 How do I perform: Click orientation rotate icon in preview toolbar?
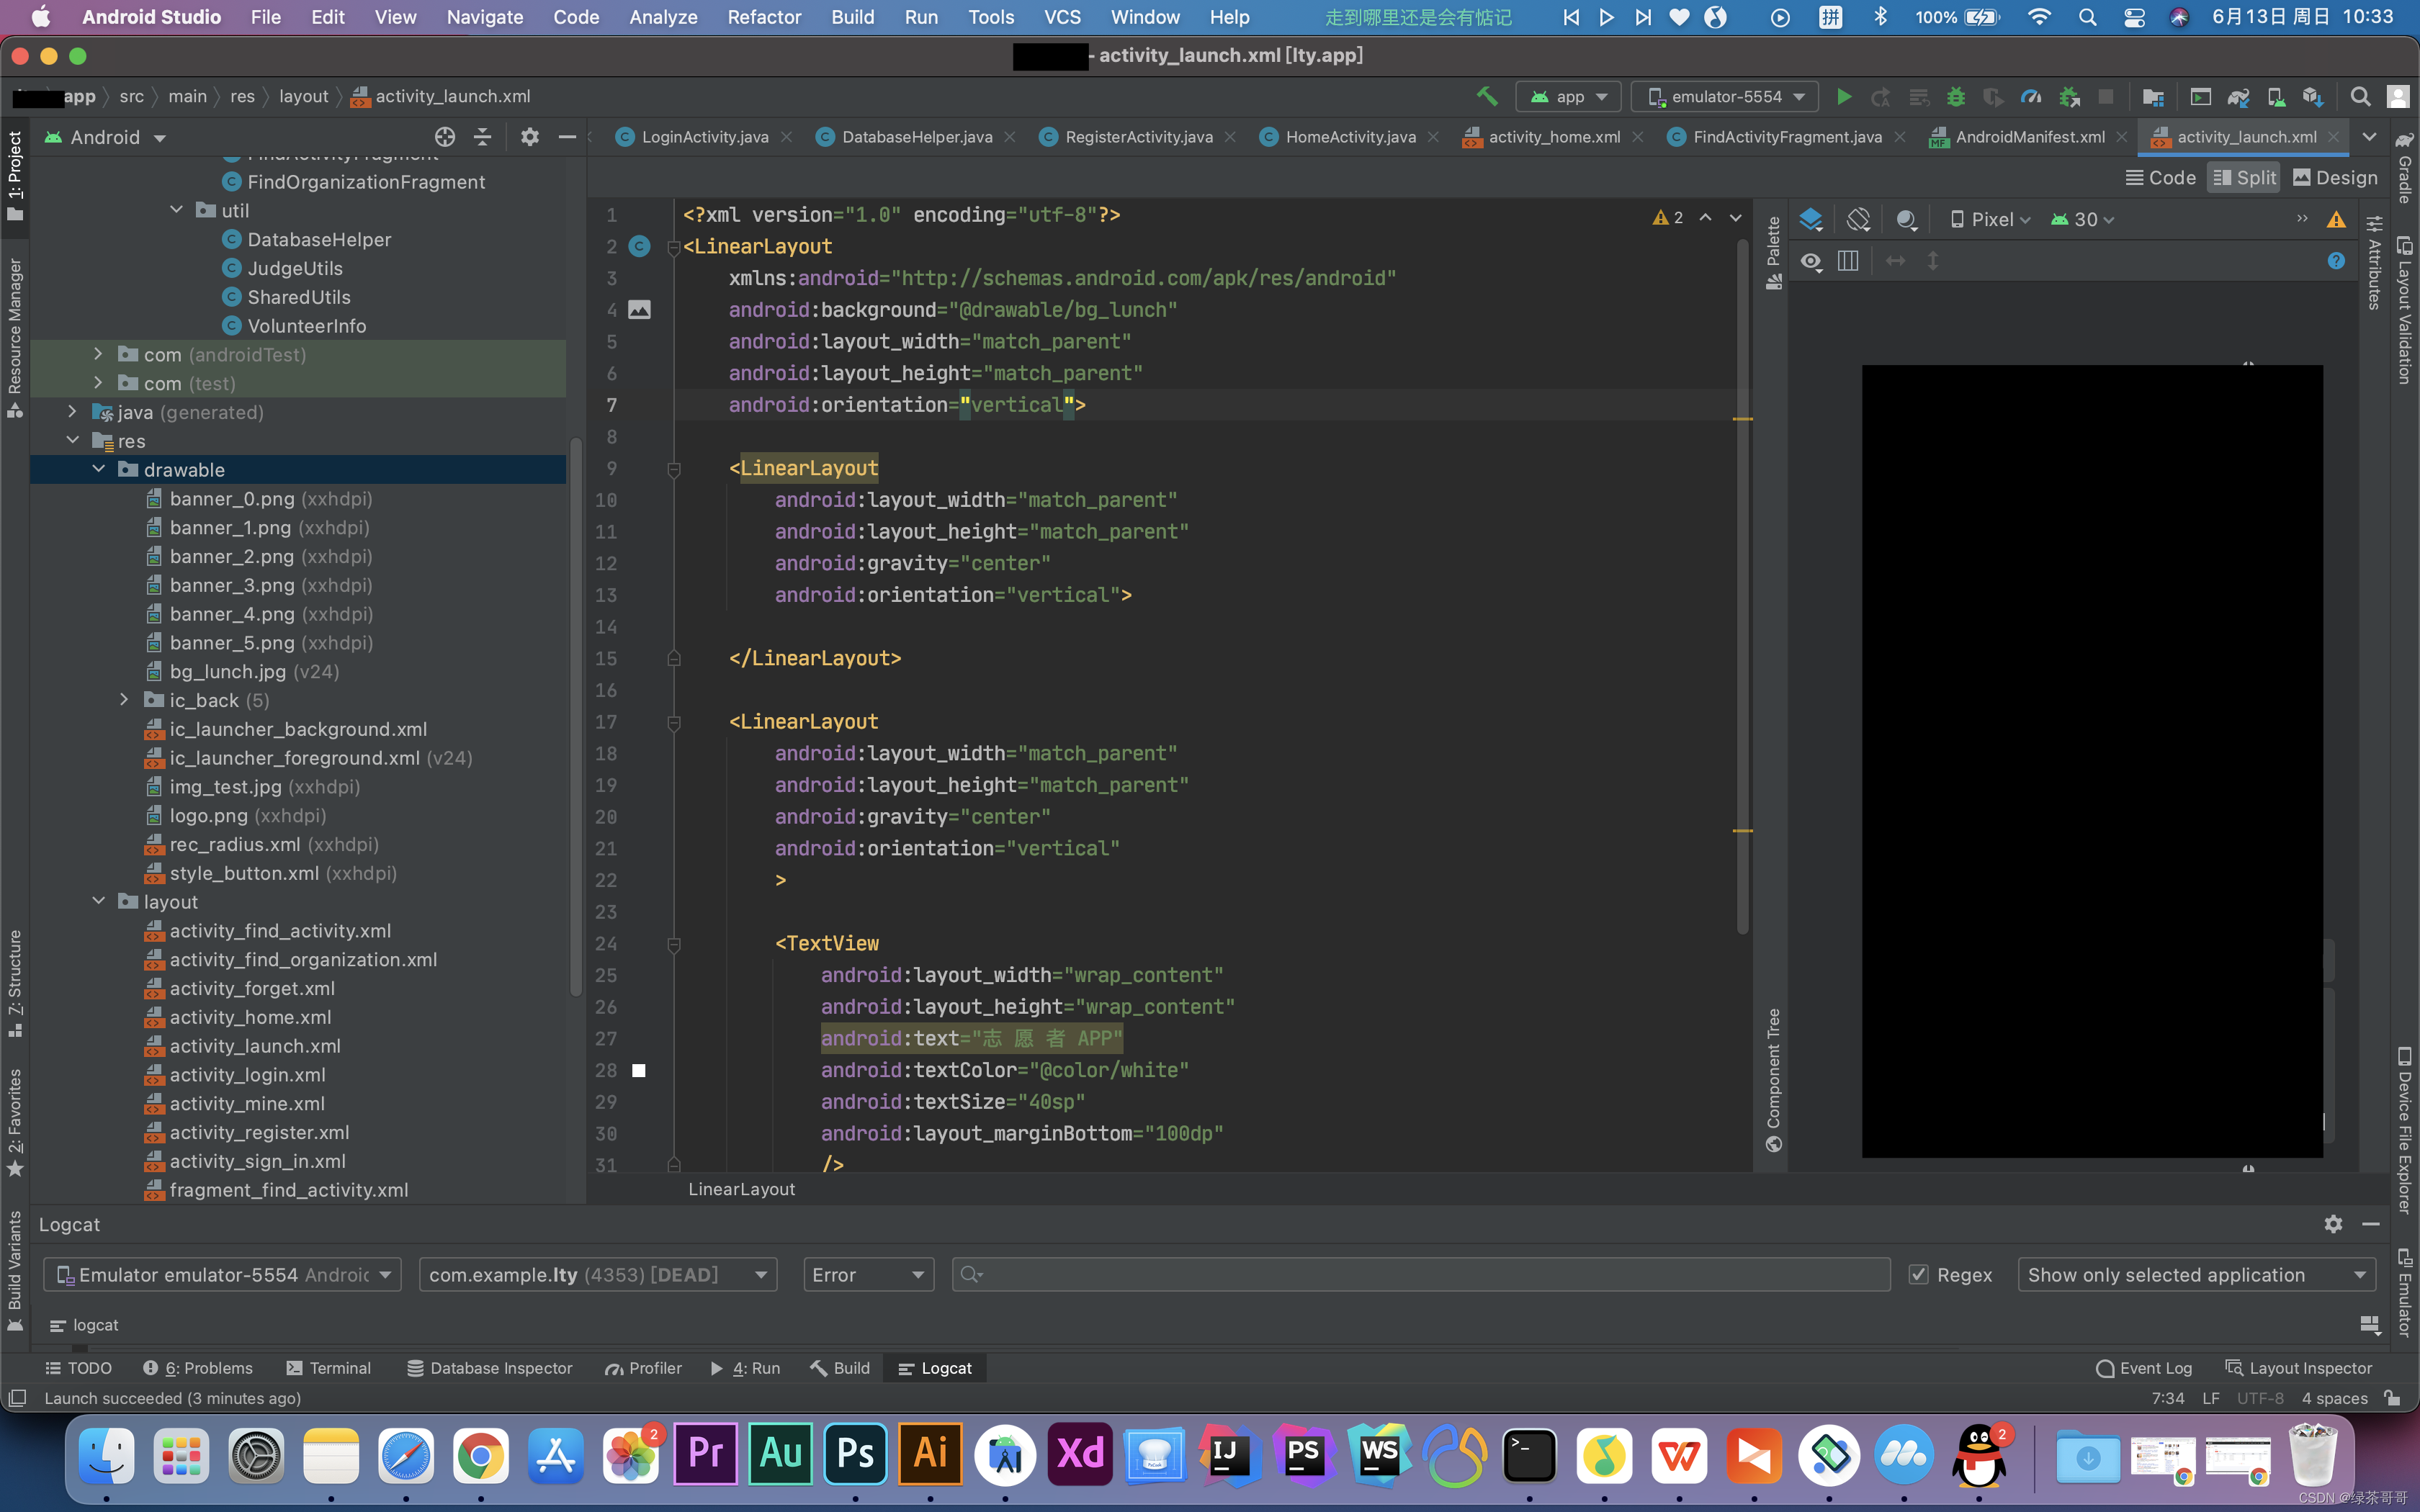(1858, 219)
